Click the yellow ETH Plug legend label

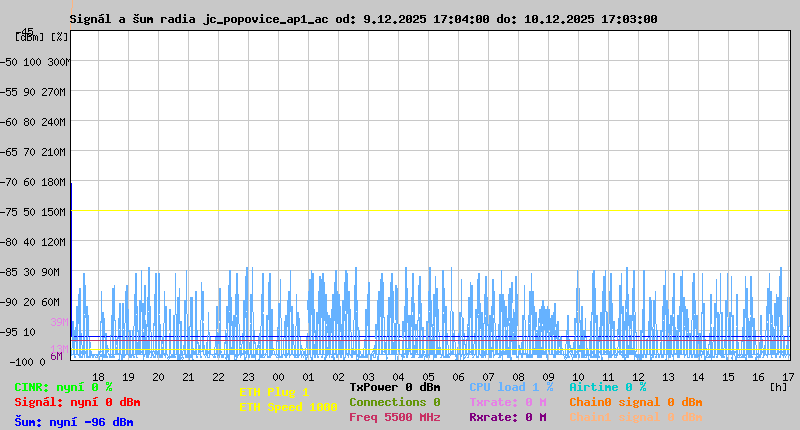pos(274,392)
